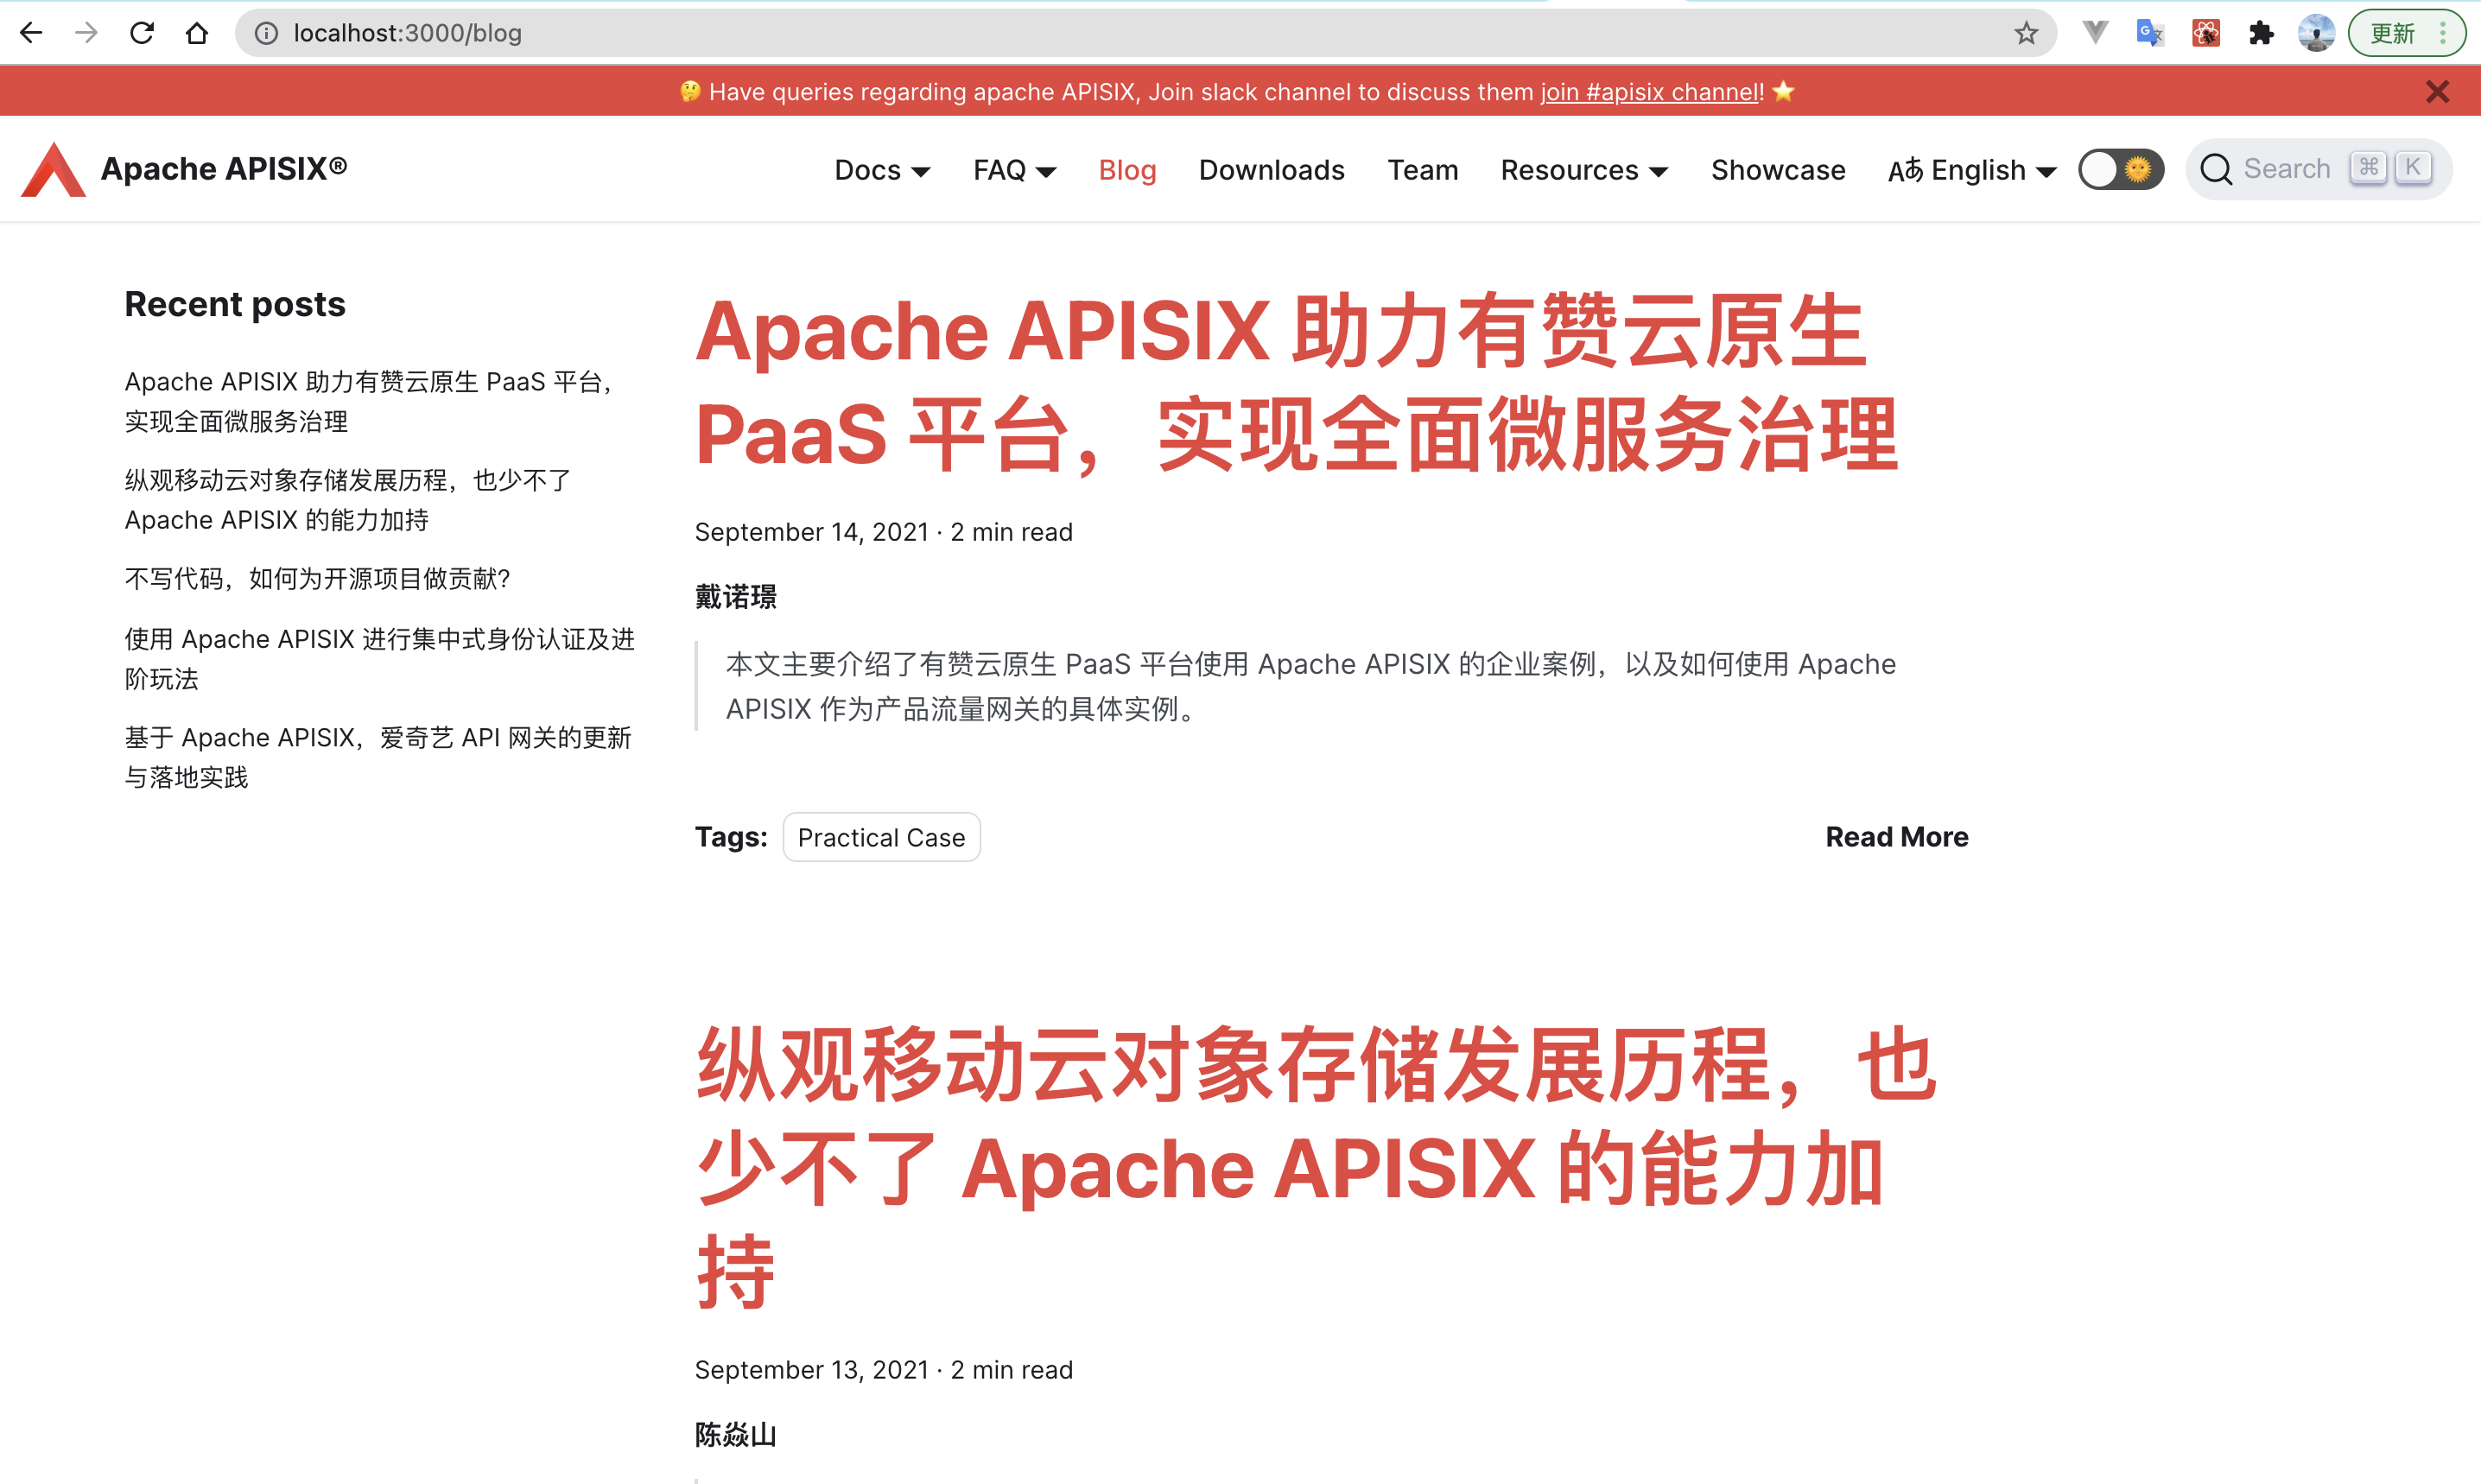Open the user profile avatar icon
This screenshot has height=1484, width=2481.
tap(2316, 33)
